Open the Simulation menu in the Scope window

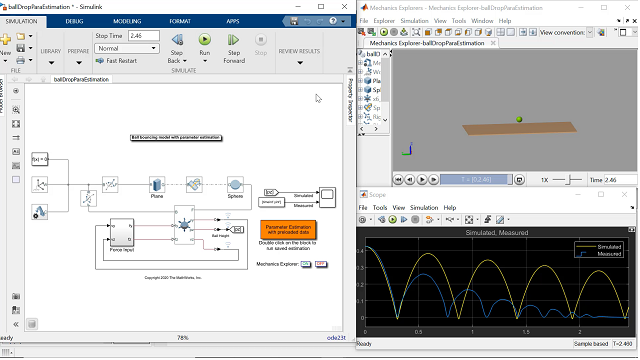coord(424,208)
